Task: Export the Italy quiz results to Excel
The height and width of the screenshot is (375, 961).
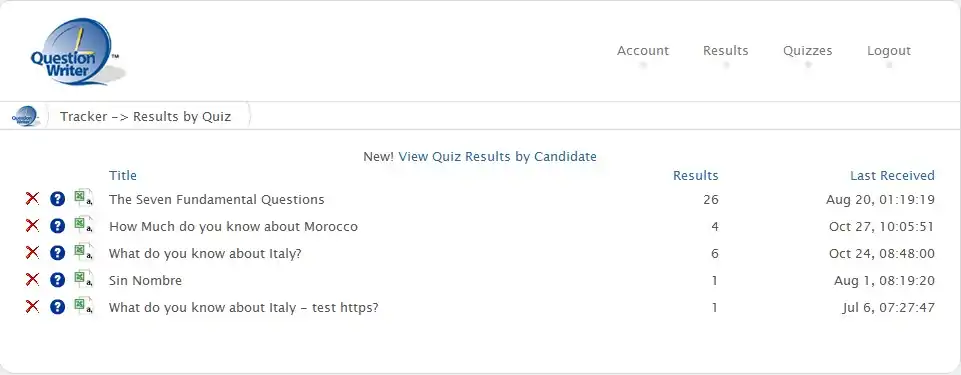Action: pos(83,252)
